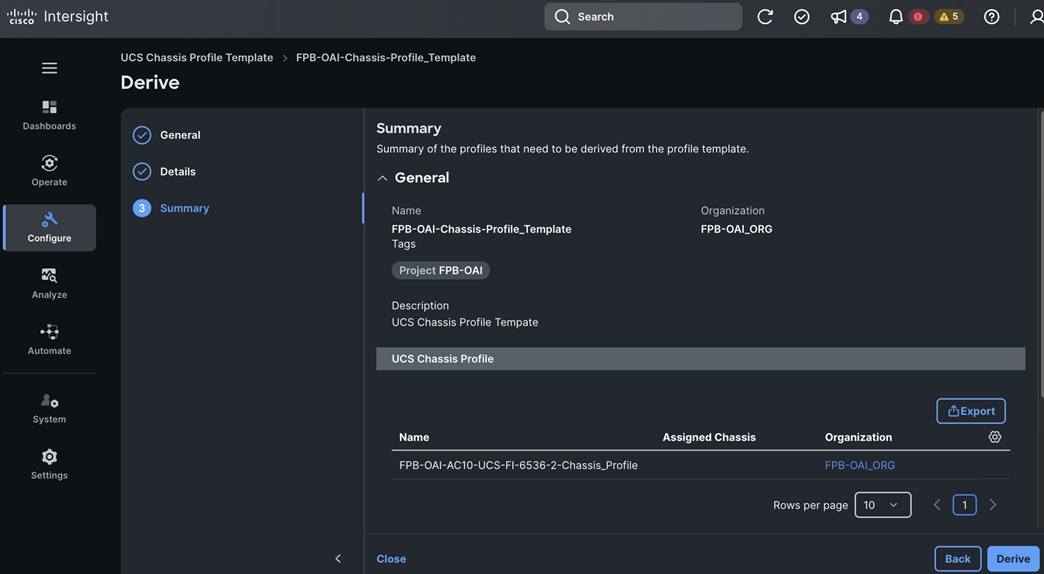Viewport: 1044px width, 574px height.
Task: Select the Summary wizard step
Action: pos(171,208)
